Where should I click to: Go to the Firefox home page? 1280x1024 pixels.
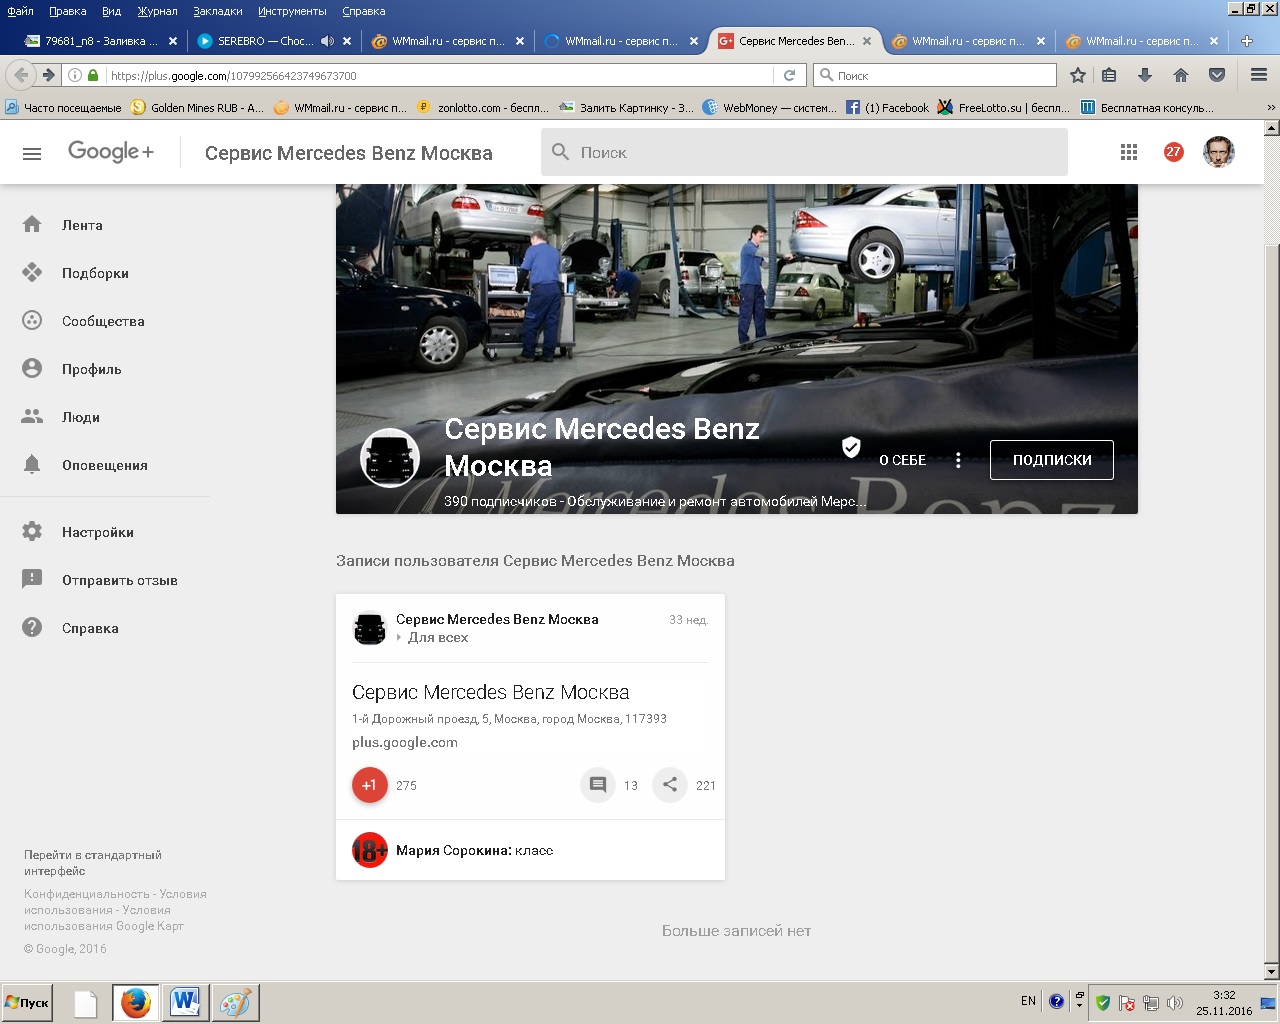coord(1181,75)
